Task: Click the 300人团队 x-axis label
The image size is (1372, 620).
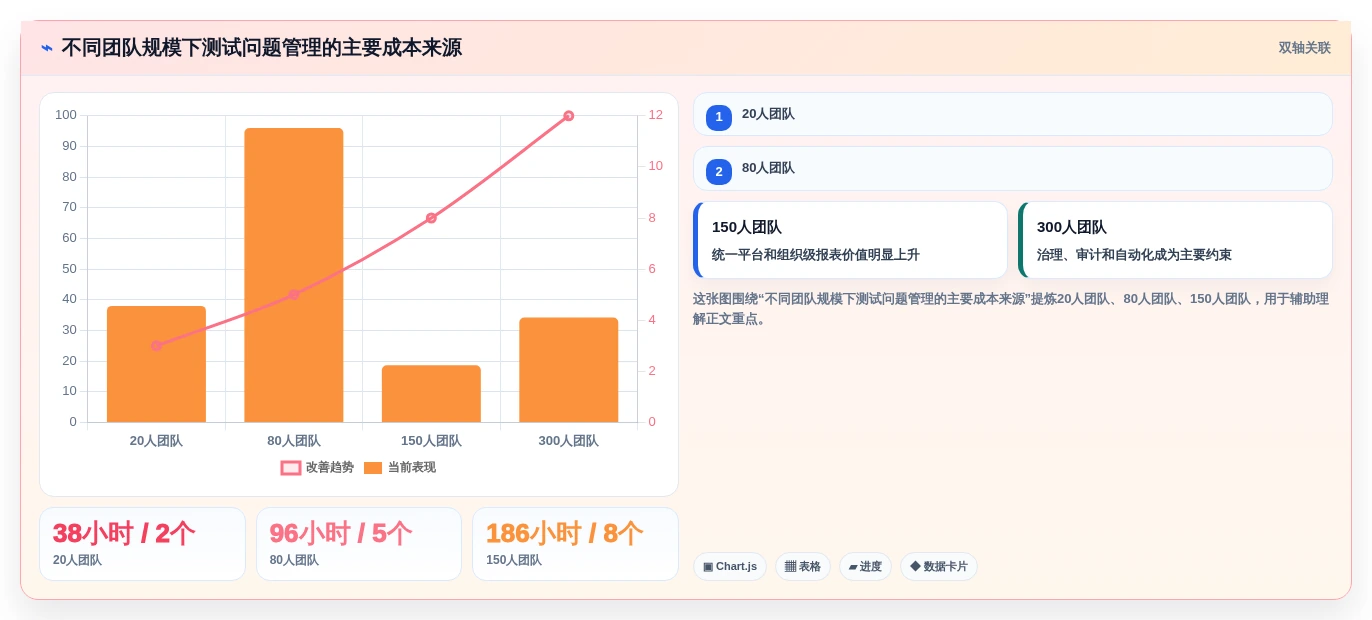Action: tap(569, 441)
